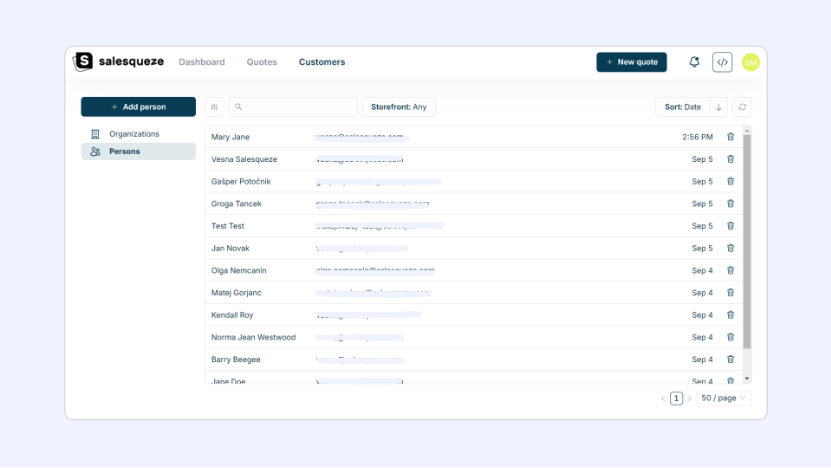Open the notifications bell
The width and height of the screenshot is (831, 468).
coord(694,62)
